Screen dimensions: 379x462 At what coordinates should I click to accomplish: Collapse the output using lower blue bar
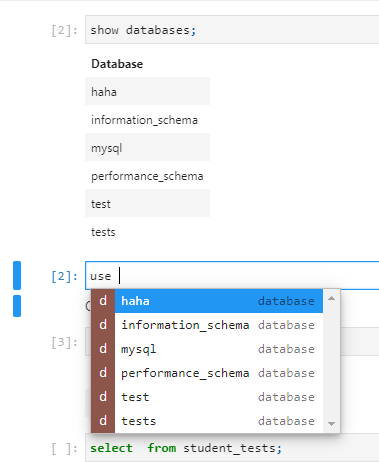point(17,306)
